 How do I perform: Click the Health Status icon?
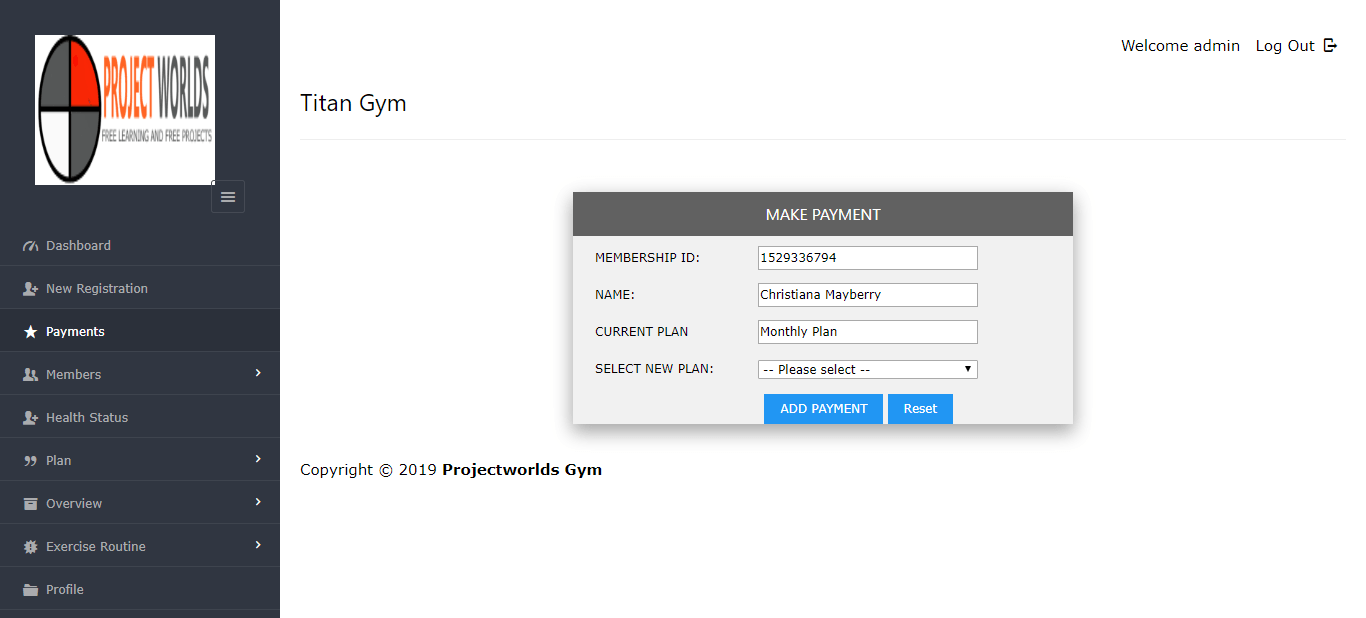coord(30,418)
